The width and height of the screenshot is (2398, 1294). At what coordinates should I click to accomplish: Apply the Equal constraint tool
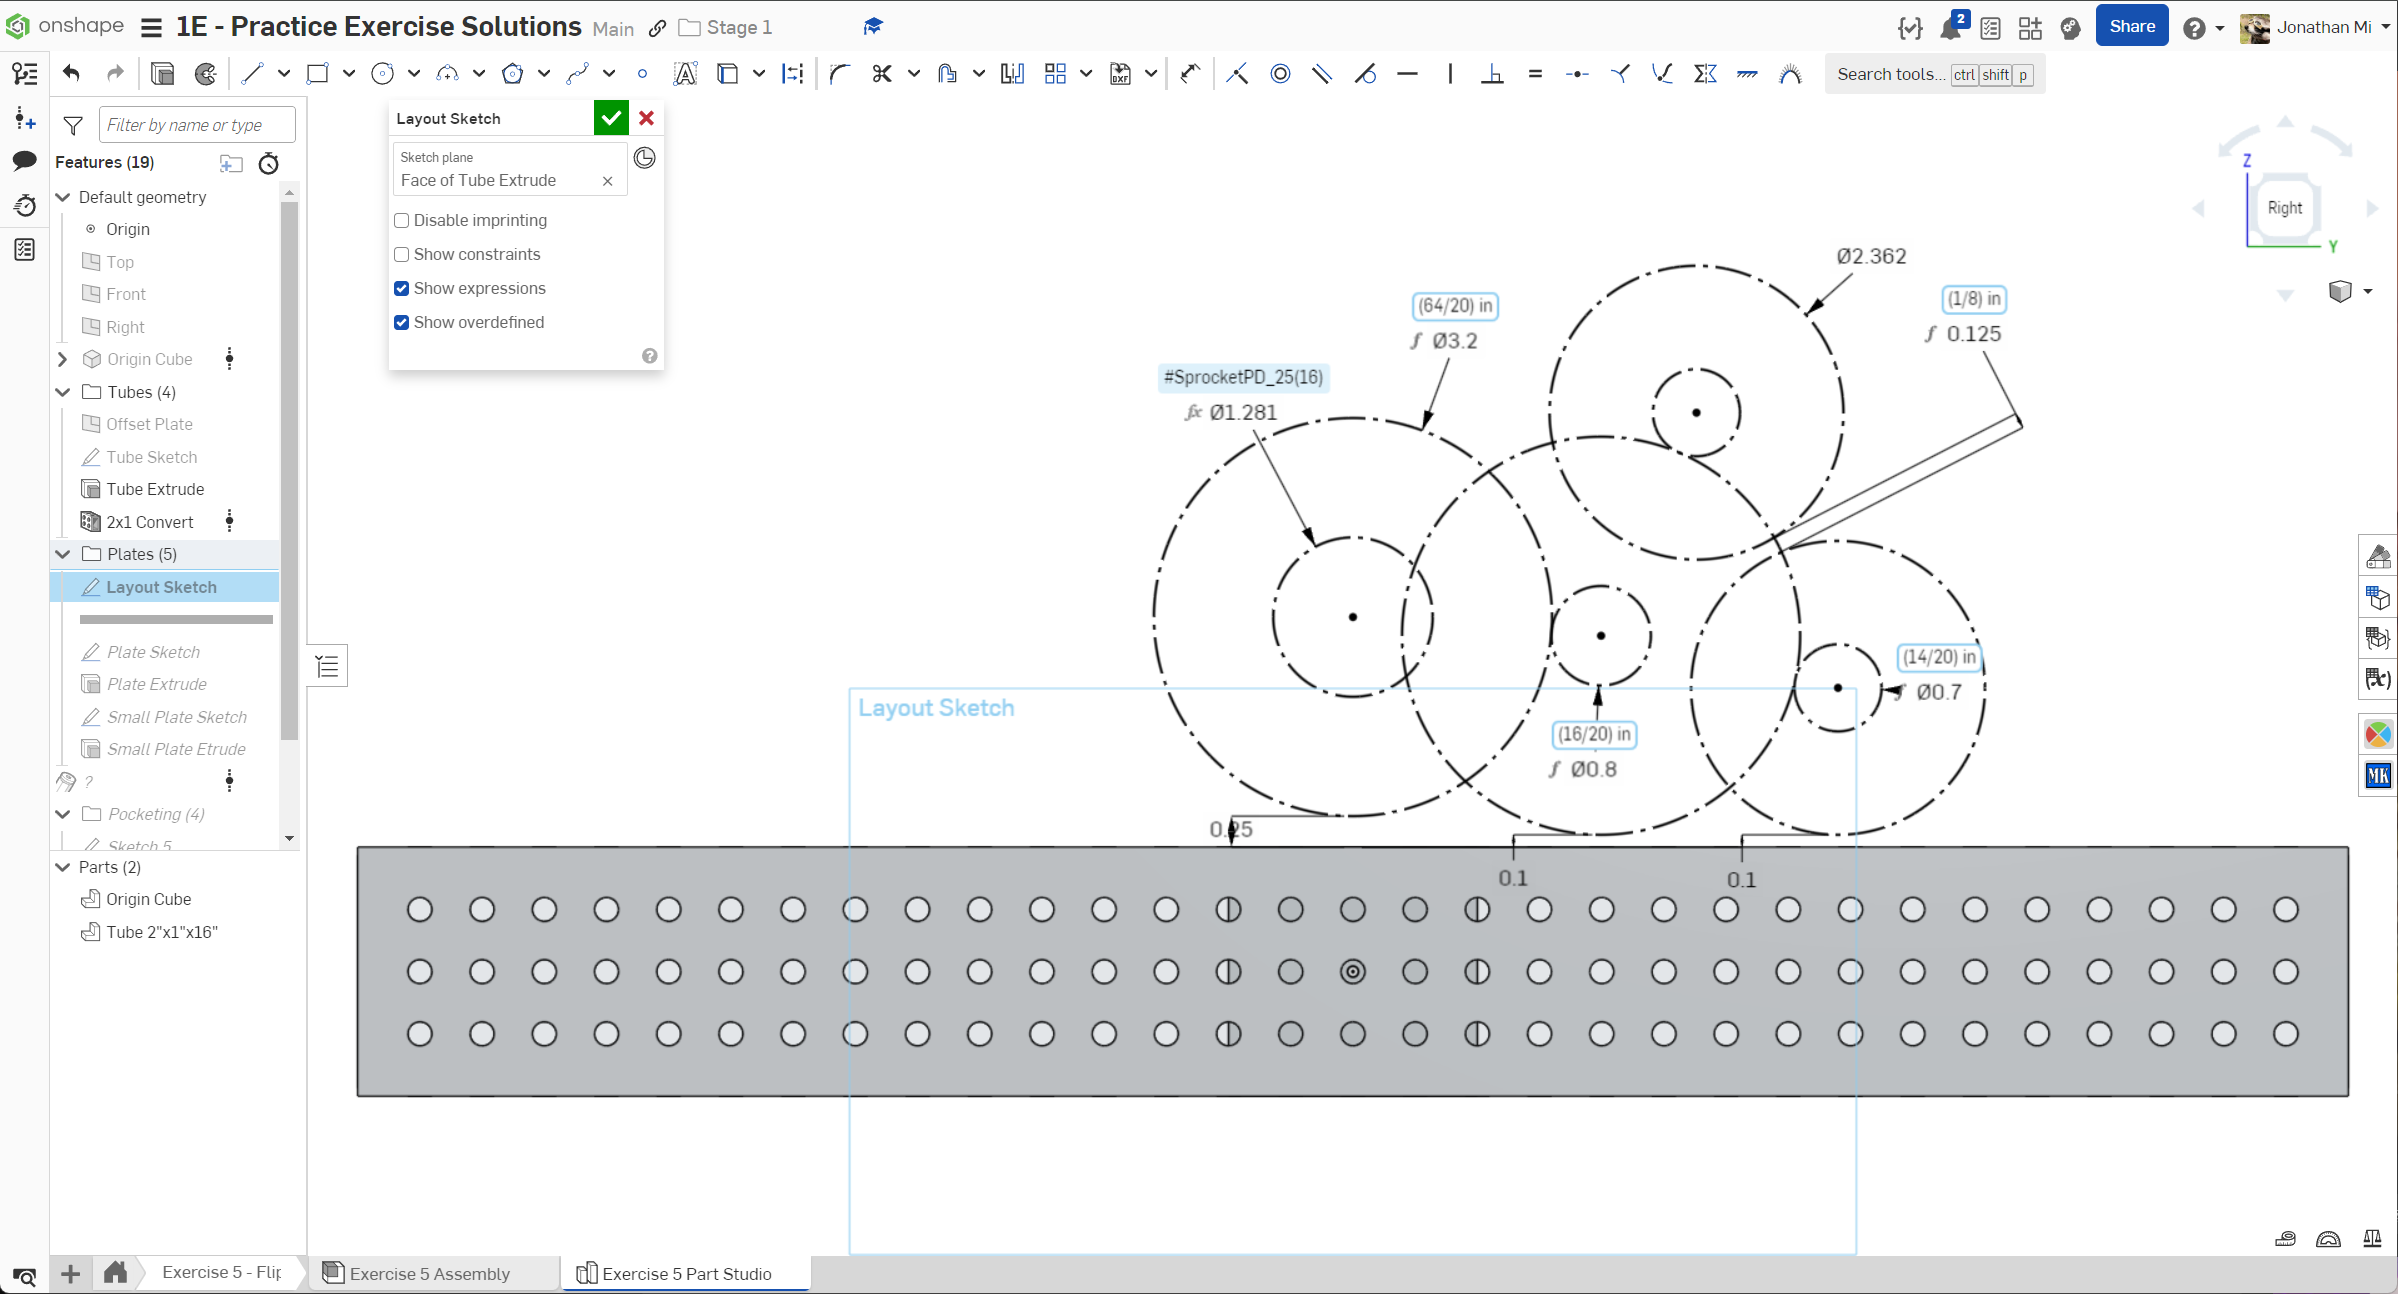coord(1535,74)
